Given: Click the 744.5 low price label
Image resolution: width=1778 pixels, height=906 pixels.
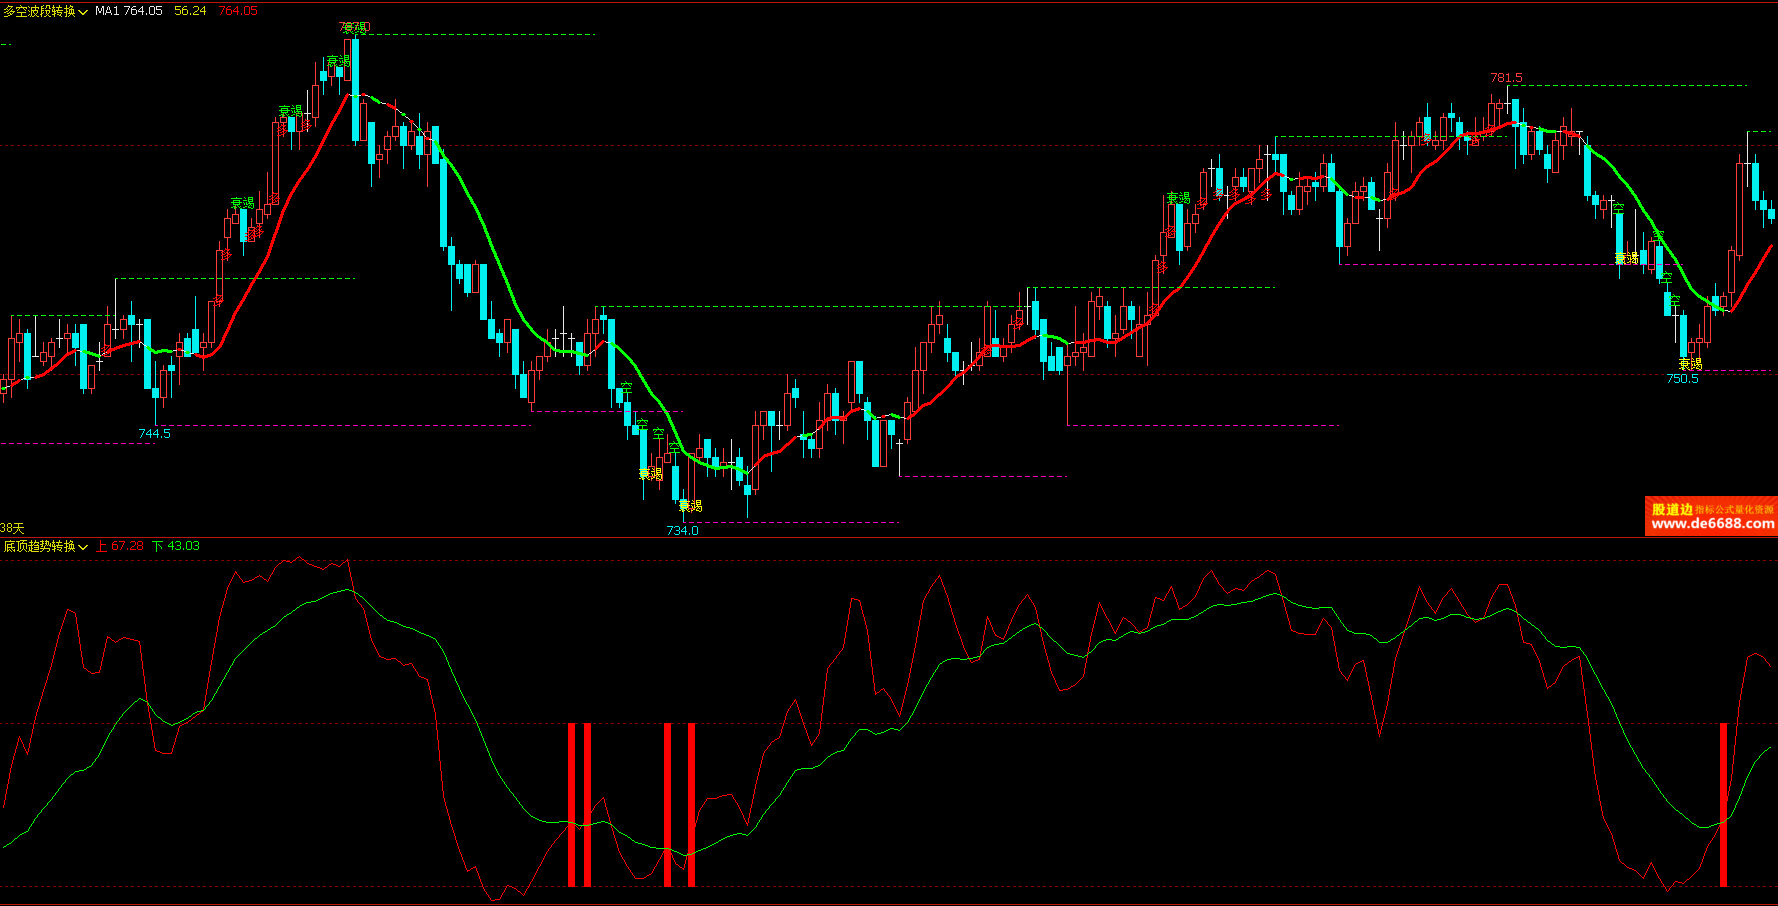Looking at the screenshot, I should tap(154, 434).
